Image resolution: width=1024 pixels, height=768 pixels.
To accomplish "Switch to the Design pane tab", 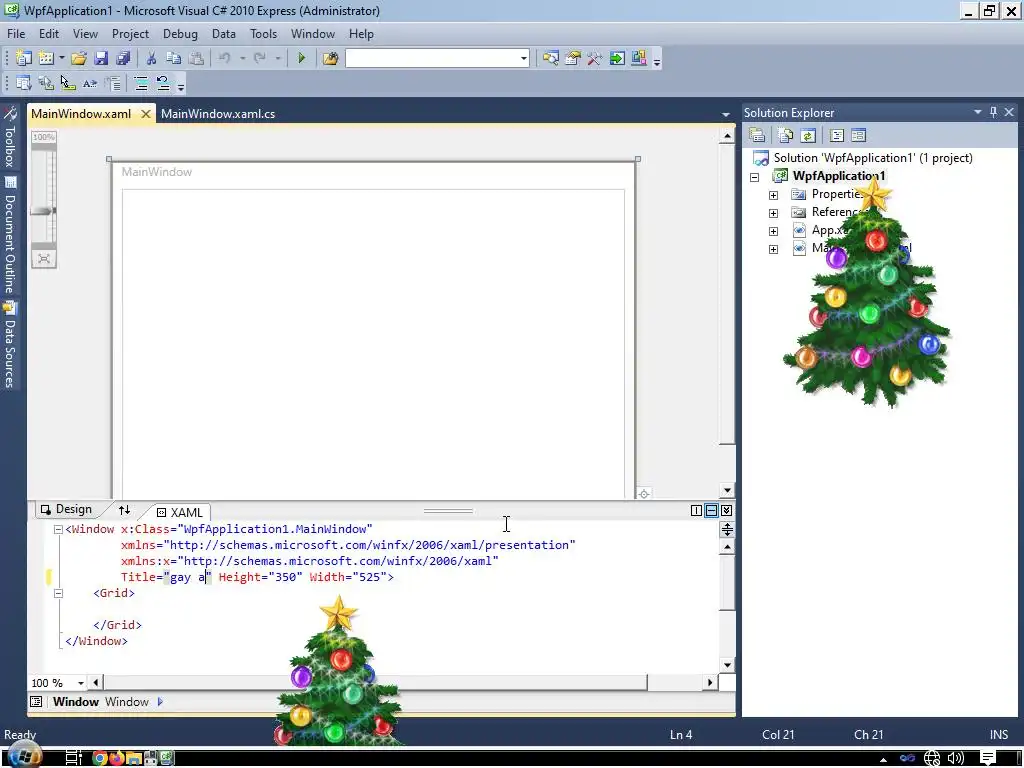I will point(66,509).
